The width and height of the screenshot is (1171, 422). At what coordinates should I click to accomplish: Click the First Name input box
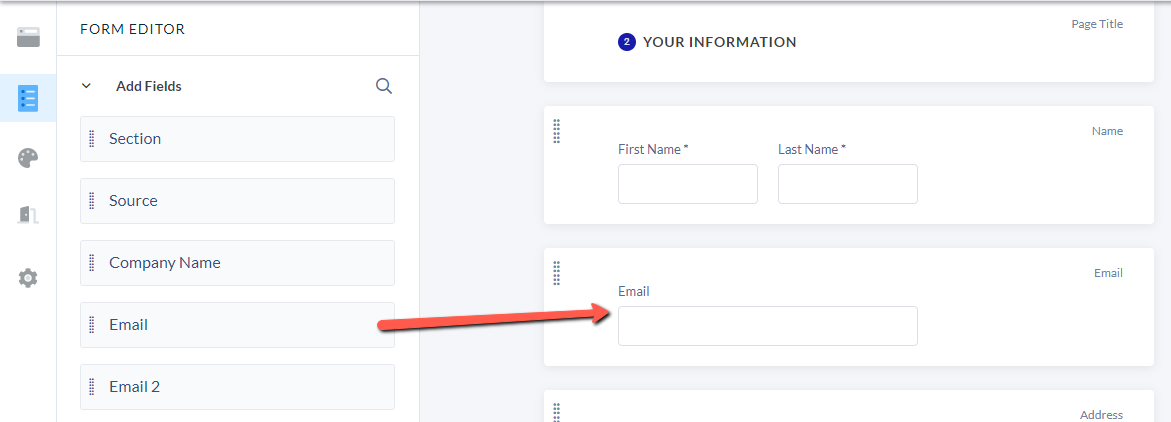click(x=688, y=184)
